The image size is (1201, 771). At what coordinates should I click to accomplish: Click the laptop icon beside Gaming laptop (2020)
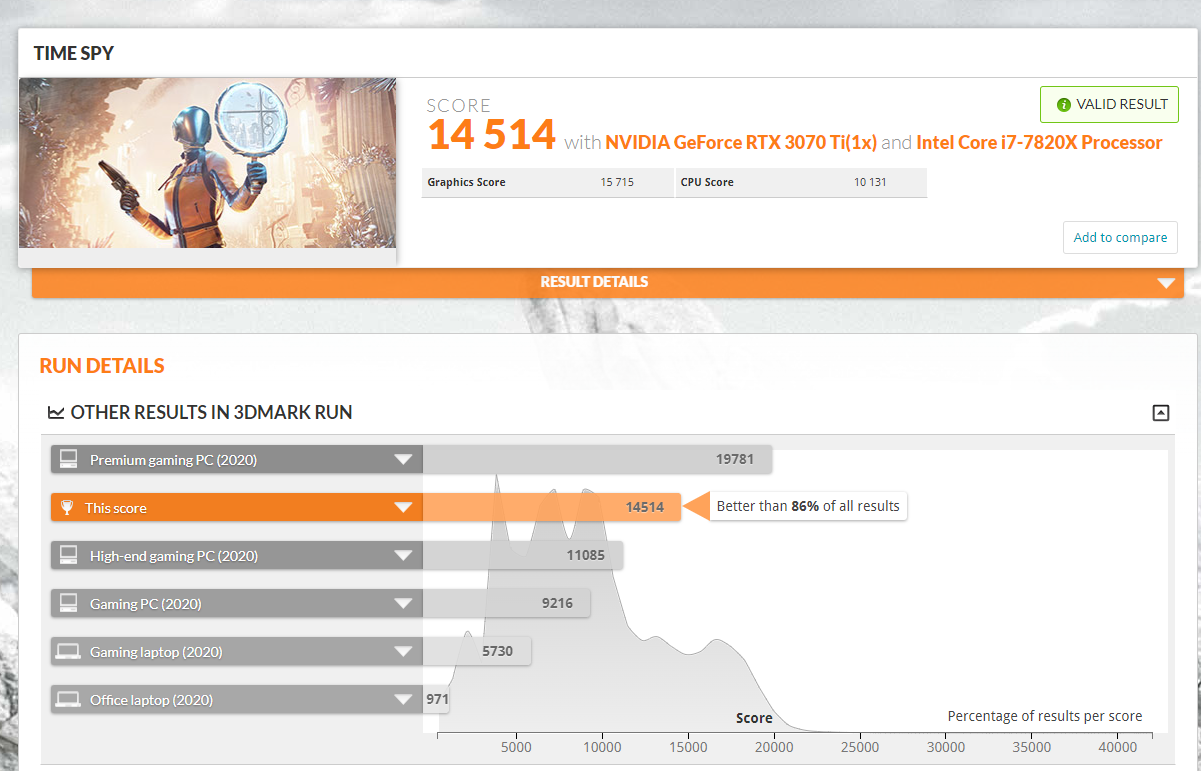point(68,652)
